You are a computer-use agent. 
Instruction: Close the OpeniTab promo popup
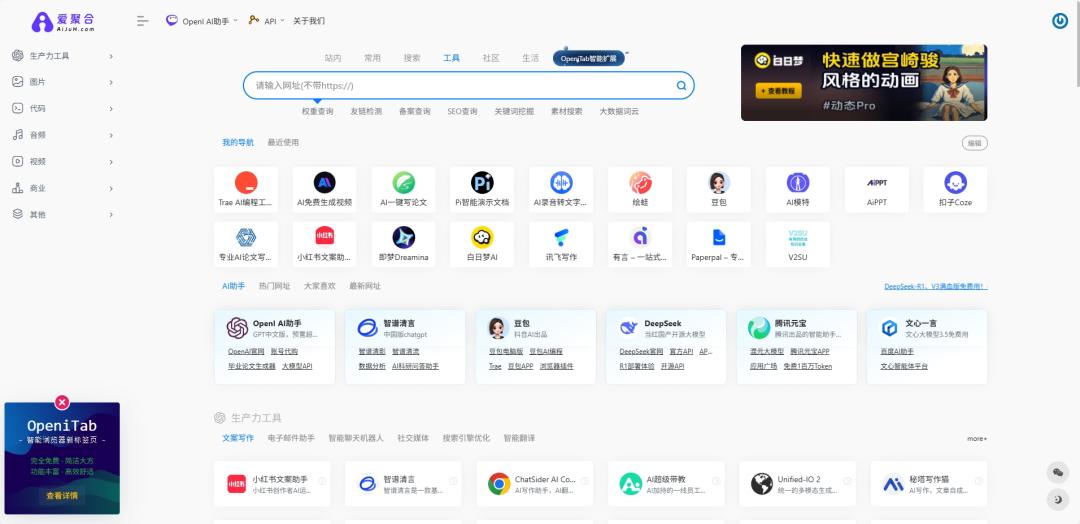coord(62,402)
